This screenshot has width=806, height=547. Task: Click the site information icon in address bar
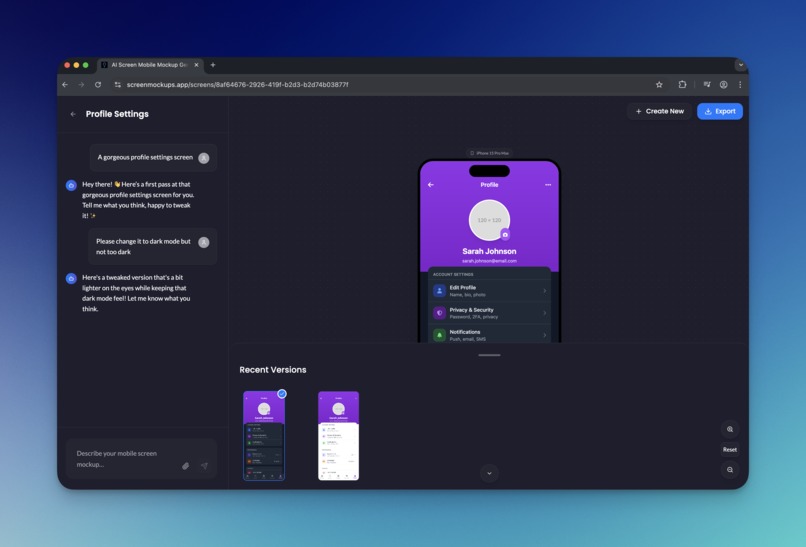[118, 85]
